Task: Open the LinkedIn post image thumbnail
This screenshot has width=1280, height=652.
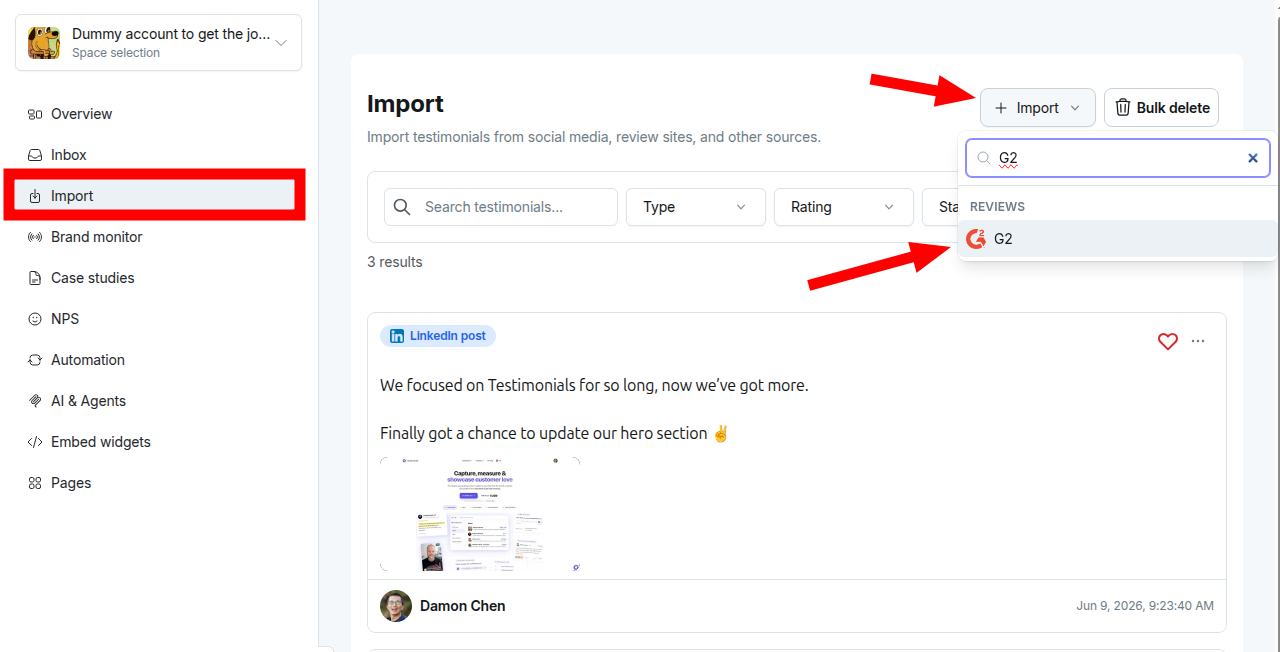Action: tap(480, 515)
